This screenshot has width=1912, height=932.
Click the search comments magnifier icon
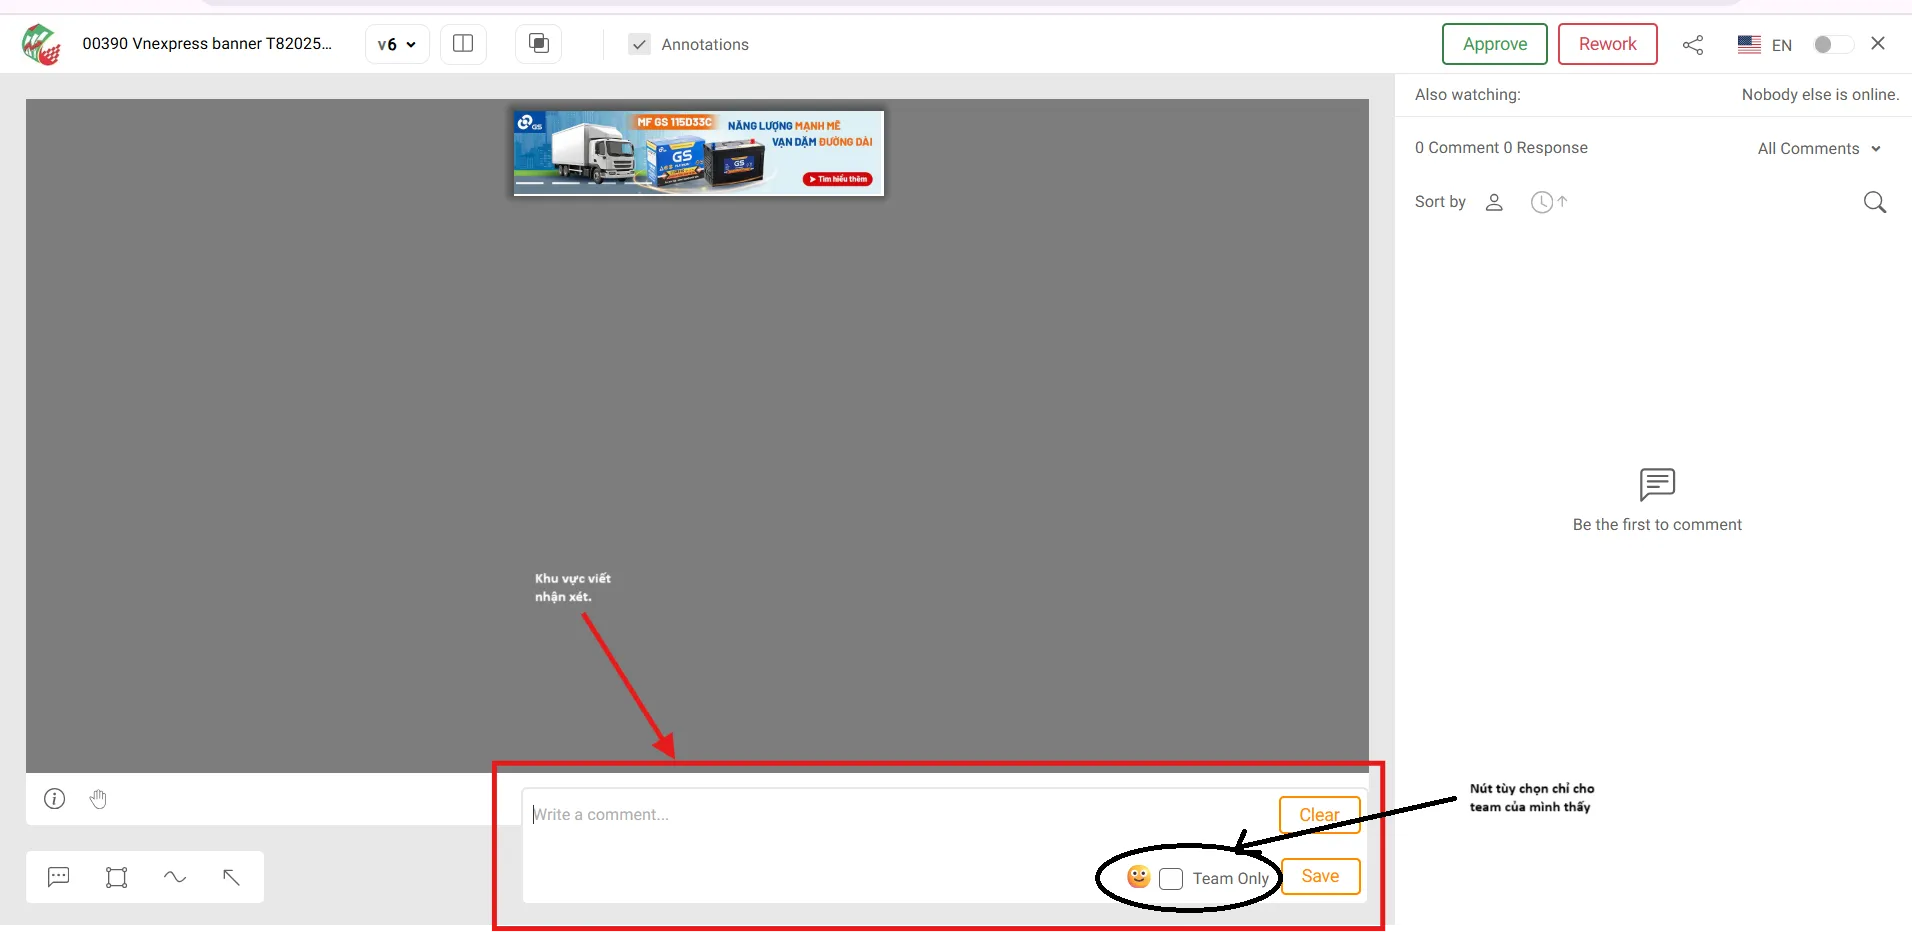1875,202
